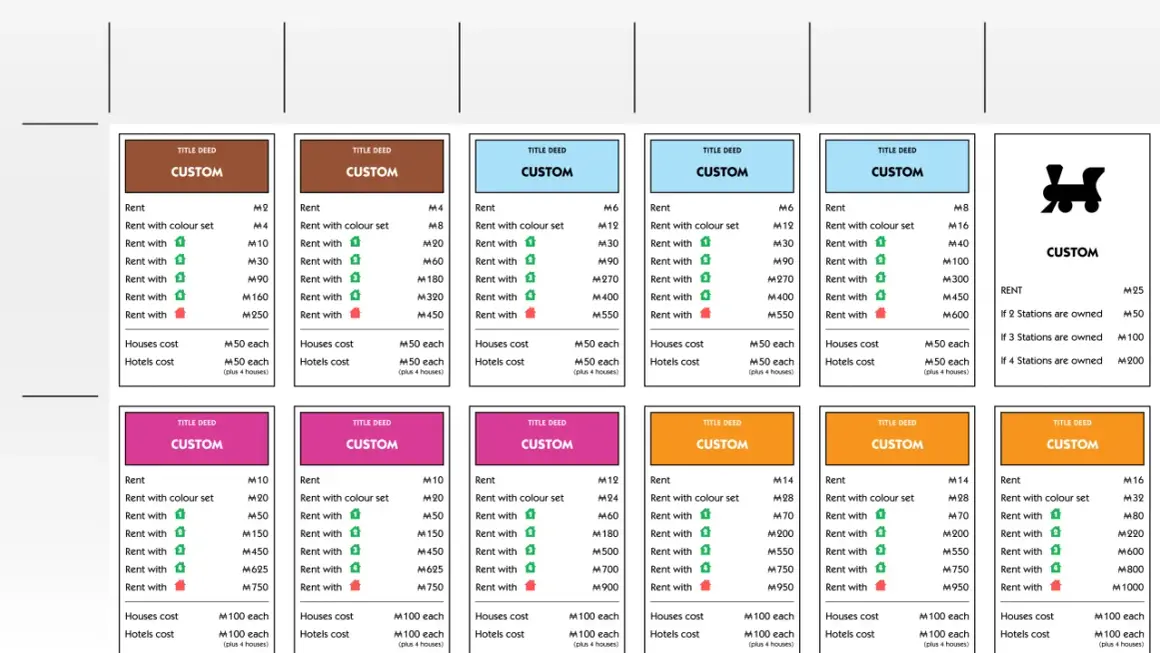Click green house icon beside M500 rent
Image resolution: width=1160 pixels, height=653 pixels.
(x=530, y=550)
